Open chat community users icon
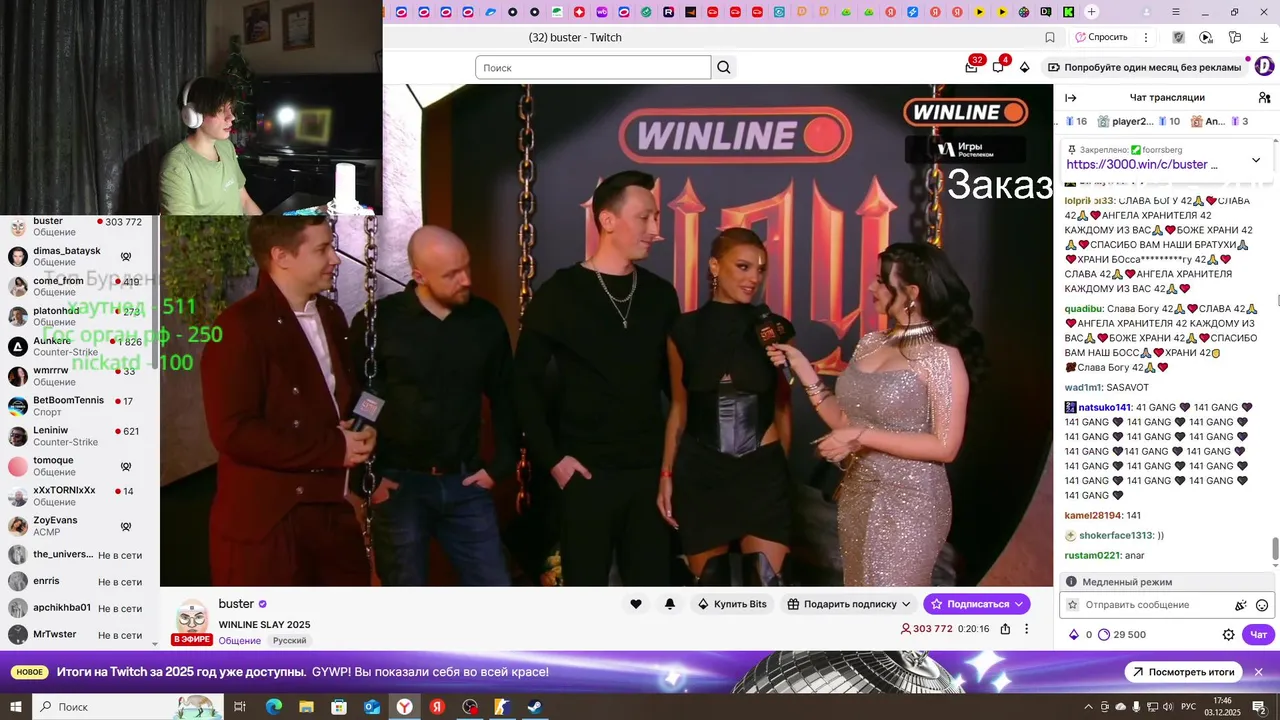The width and height of the screenshot is (1280, 720). tap(1264, 97)
